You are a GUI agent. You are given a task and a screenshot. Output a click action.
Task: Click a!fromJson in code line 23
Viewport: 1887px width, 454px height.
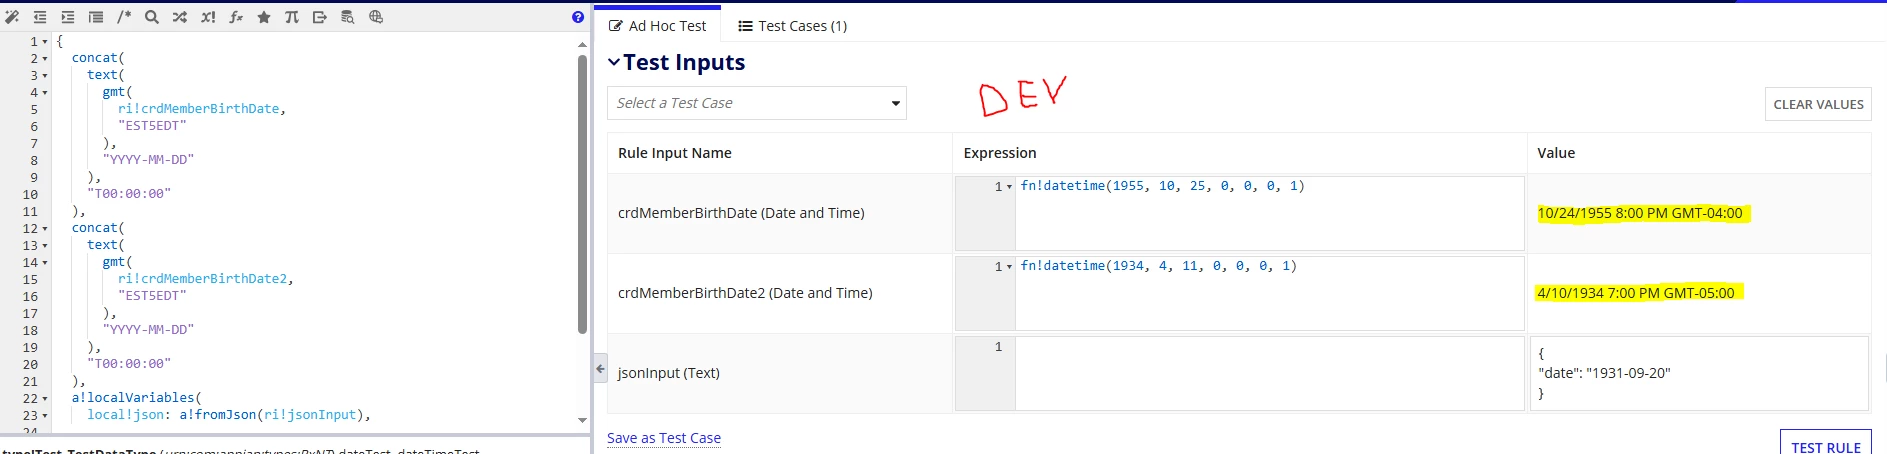point(217,415)
